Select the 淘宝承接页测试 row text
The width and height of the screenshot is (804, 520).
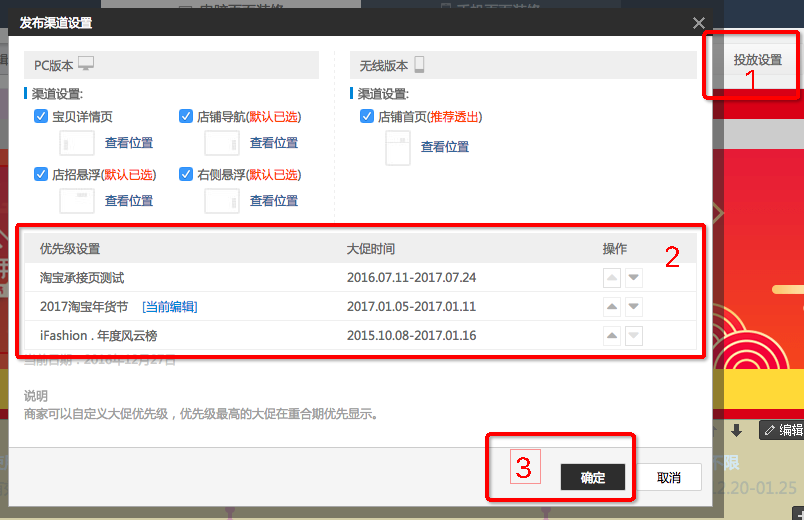pos(82,278)
